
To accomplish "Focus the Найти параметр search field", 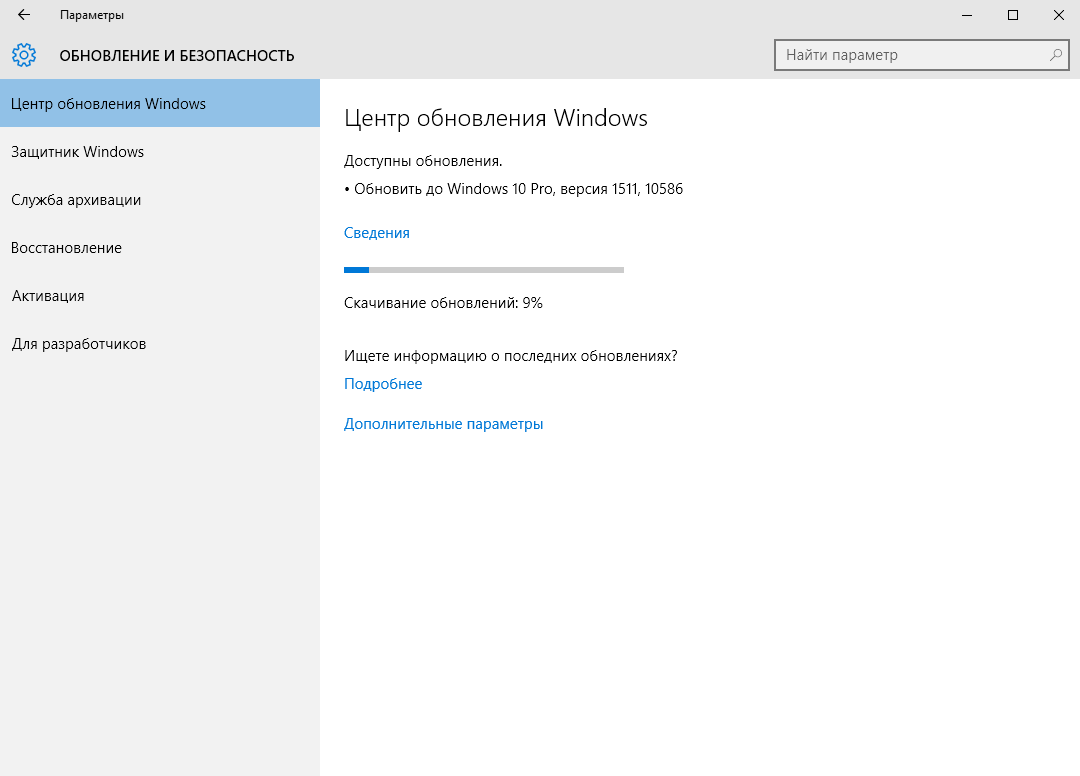I will (922, 55).
